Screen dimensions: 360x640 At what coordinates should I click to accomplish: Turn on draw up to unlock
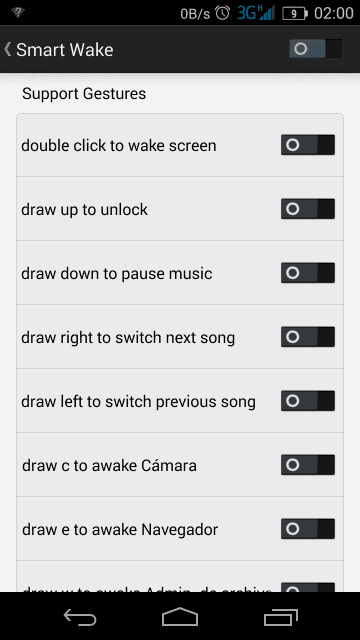[x=308, y=209]
